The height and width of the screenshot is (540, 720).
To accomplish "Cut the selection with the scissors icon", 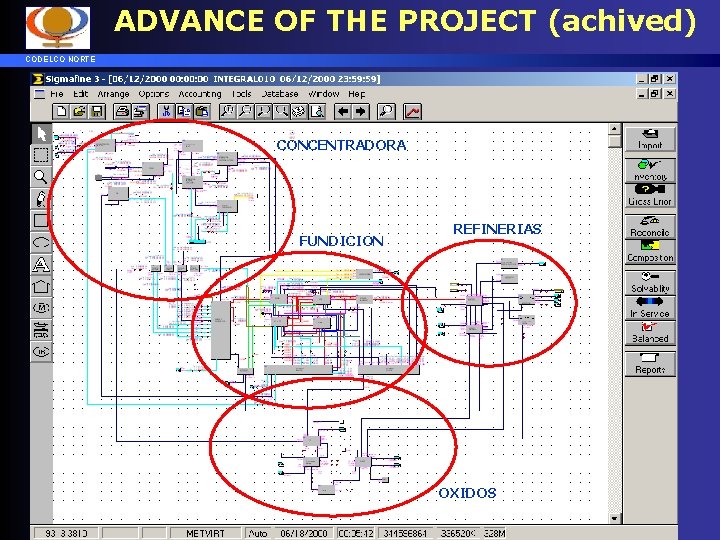I will [x=166, y=112].
